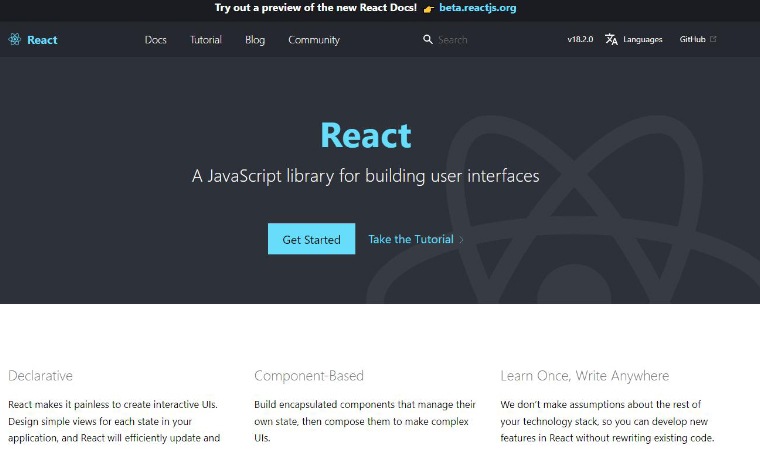Click the Declarative heading
This screenshot has width=760, height=449.
tap(40, 376)
